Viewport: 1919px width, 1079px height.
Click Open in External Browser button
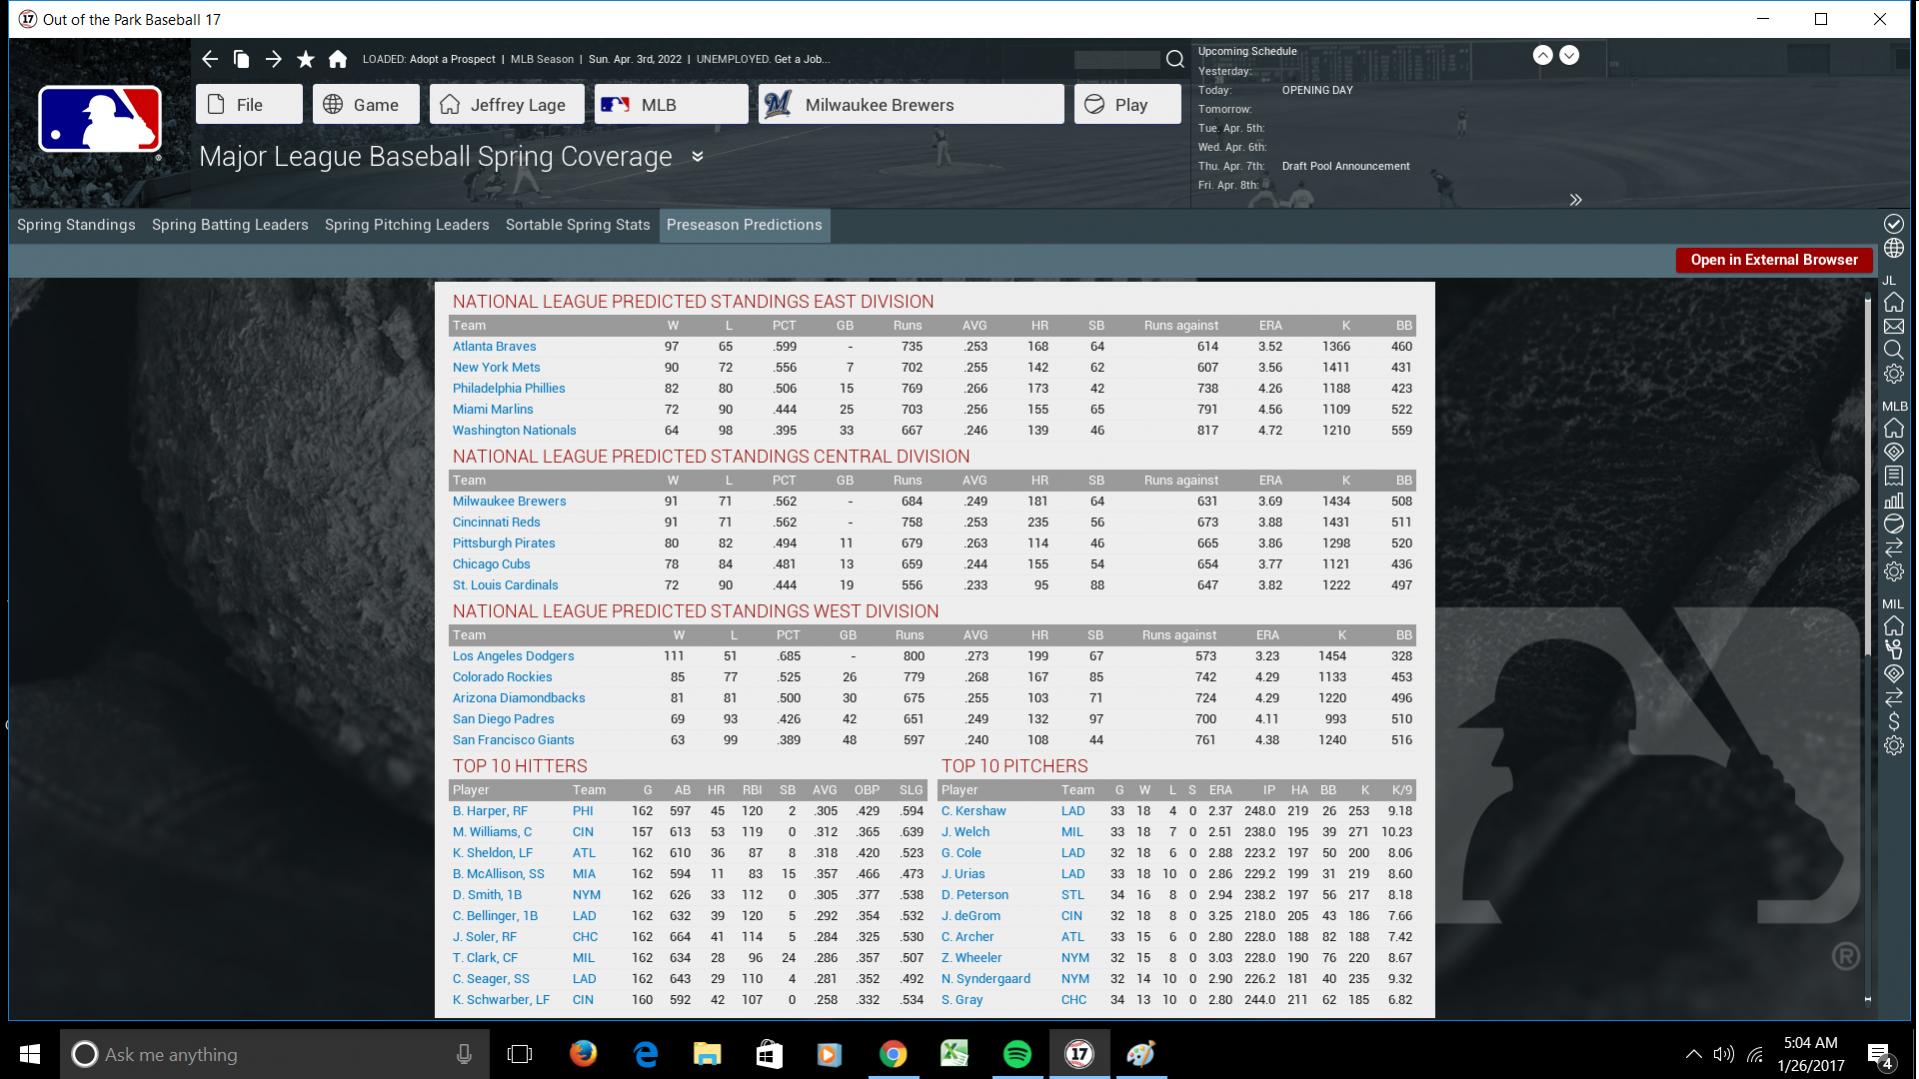coord(1774,260)
